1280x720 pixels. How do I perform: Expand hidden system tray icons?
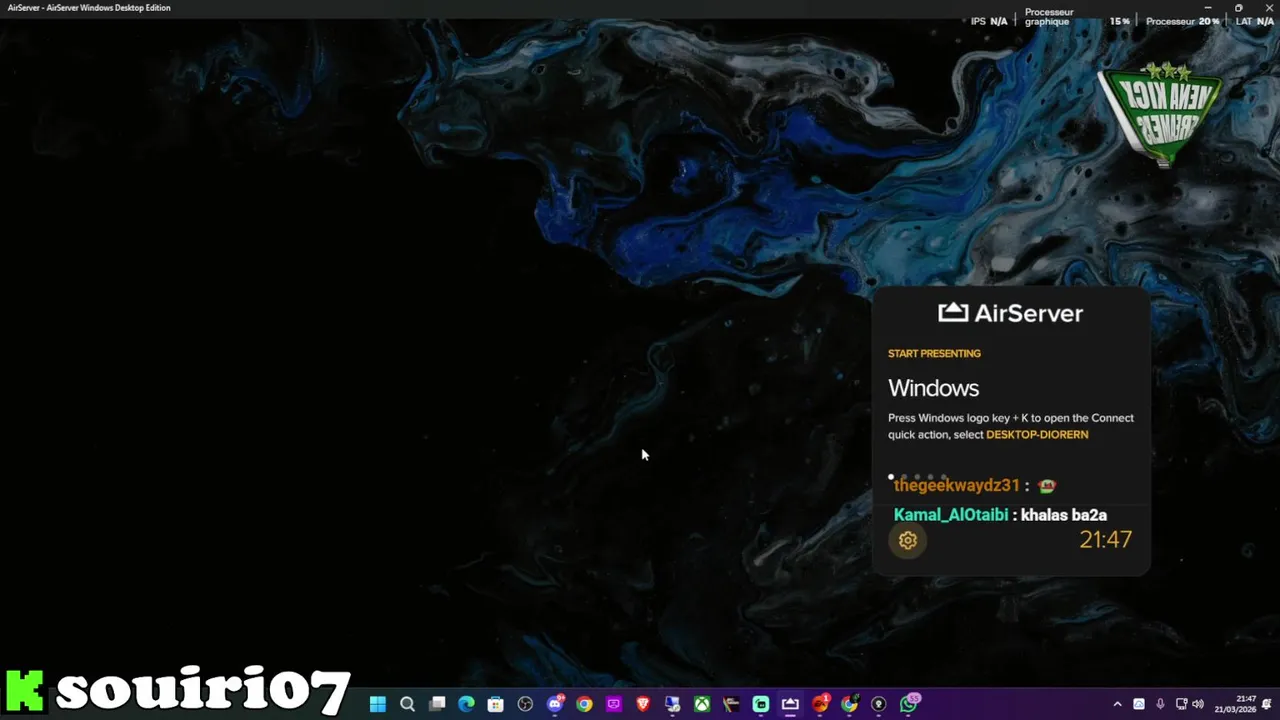[x=1117, y=704]
